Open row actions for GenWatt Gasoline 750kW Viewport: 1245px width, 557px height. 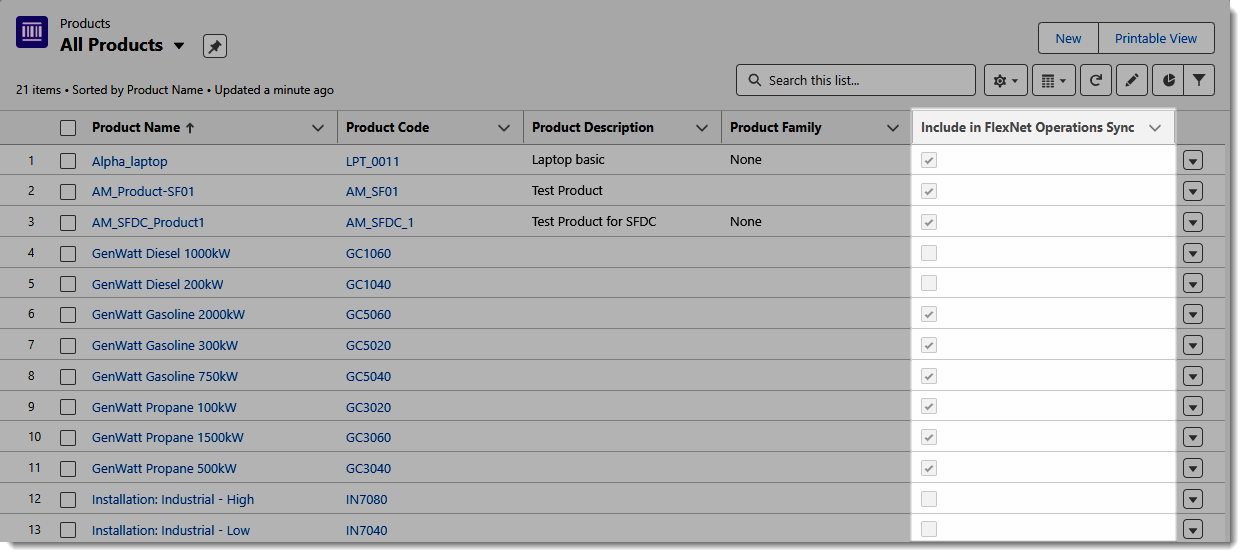1192,377
